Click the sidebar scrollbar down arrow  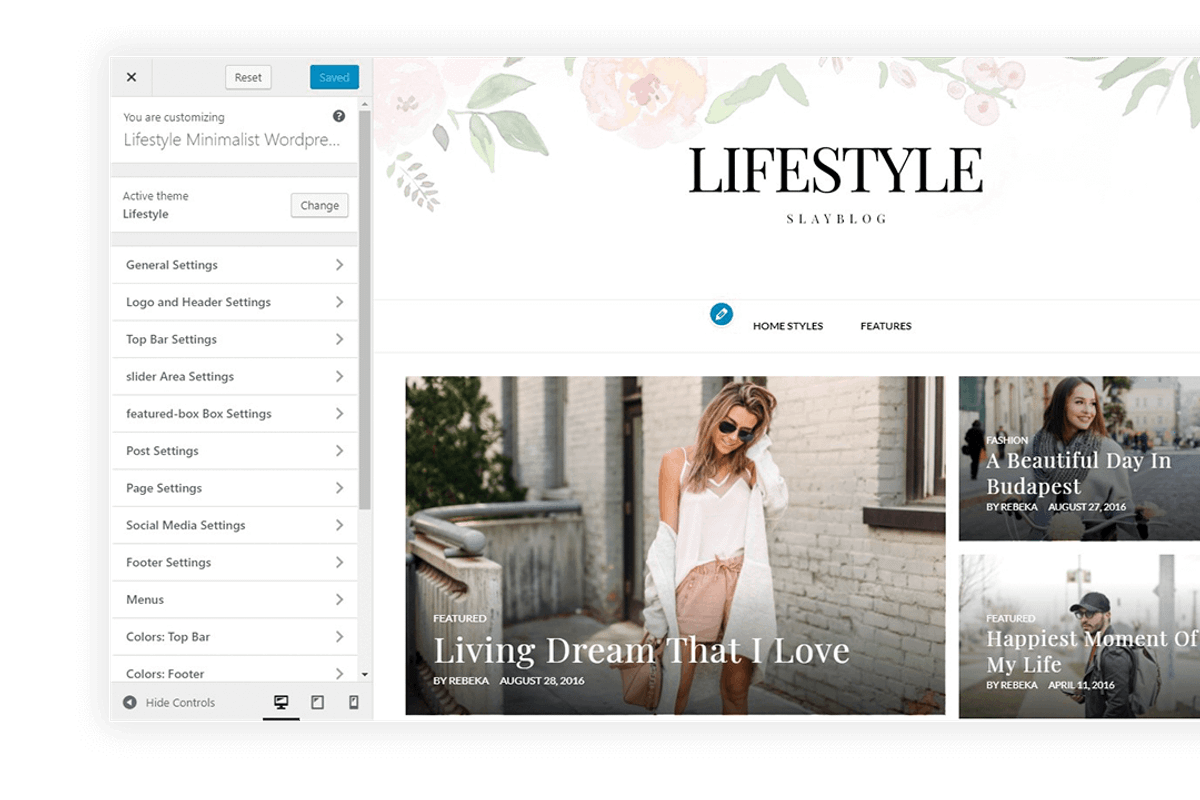pyautogui.click(x=364, y=675)
